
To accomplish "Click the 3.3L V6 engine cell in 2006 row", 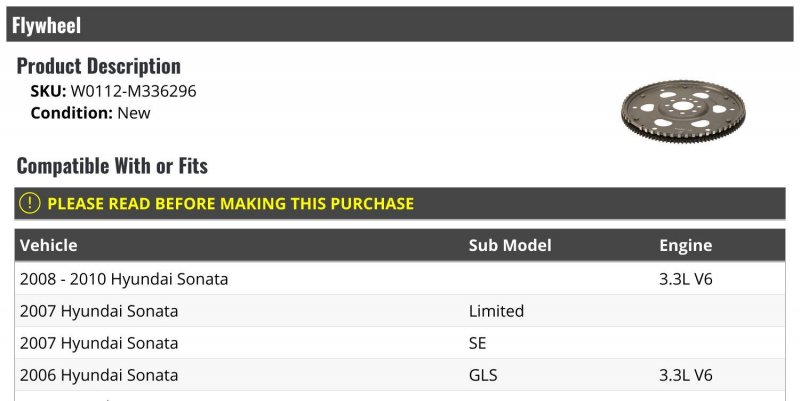I will click(685, 375).
